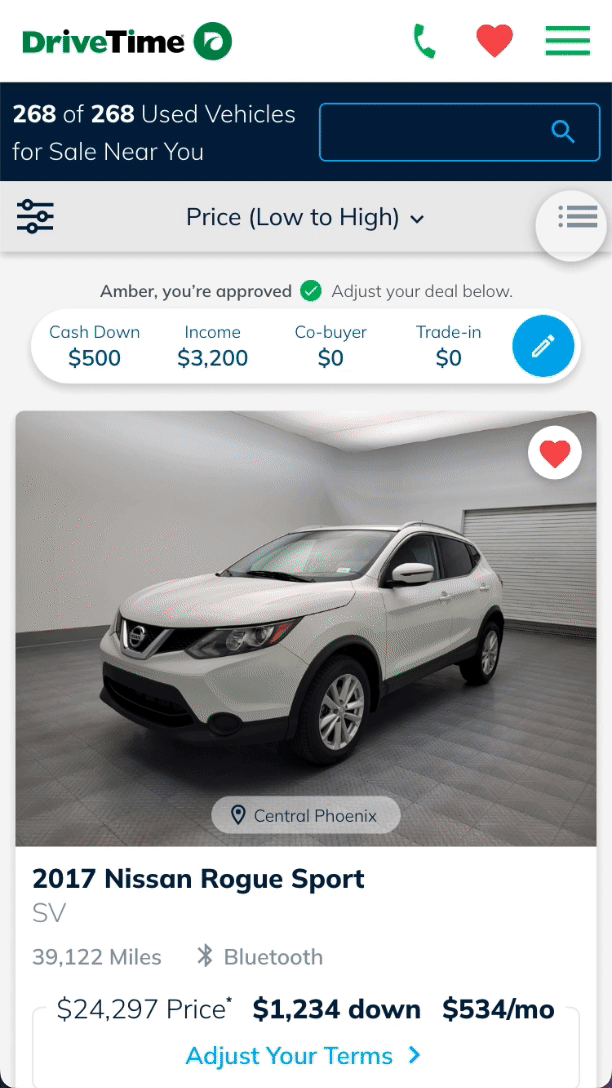Click the blue pencil edit button
This screenshot has width=612, height=1088.
pos(543,346)
